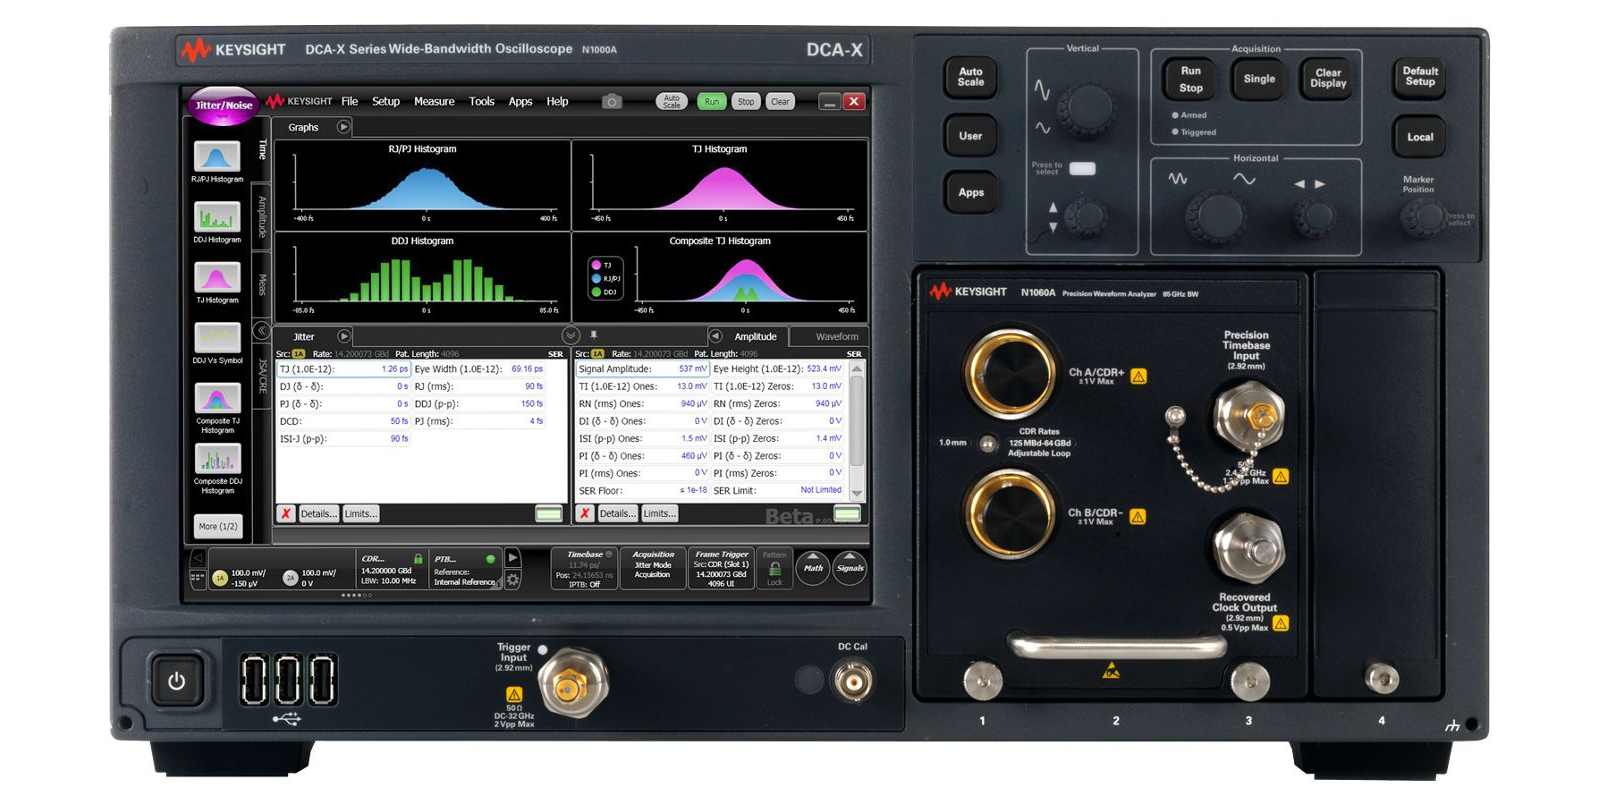Click the camera screenshot icon
This screenshot has width=1600, height=805.
point(612,101)
